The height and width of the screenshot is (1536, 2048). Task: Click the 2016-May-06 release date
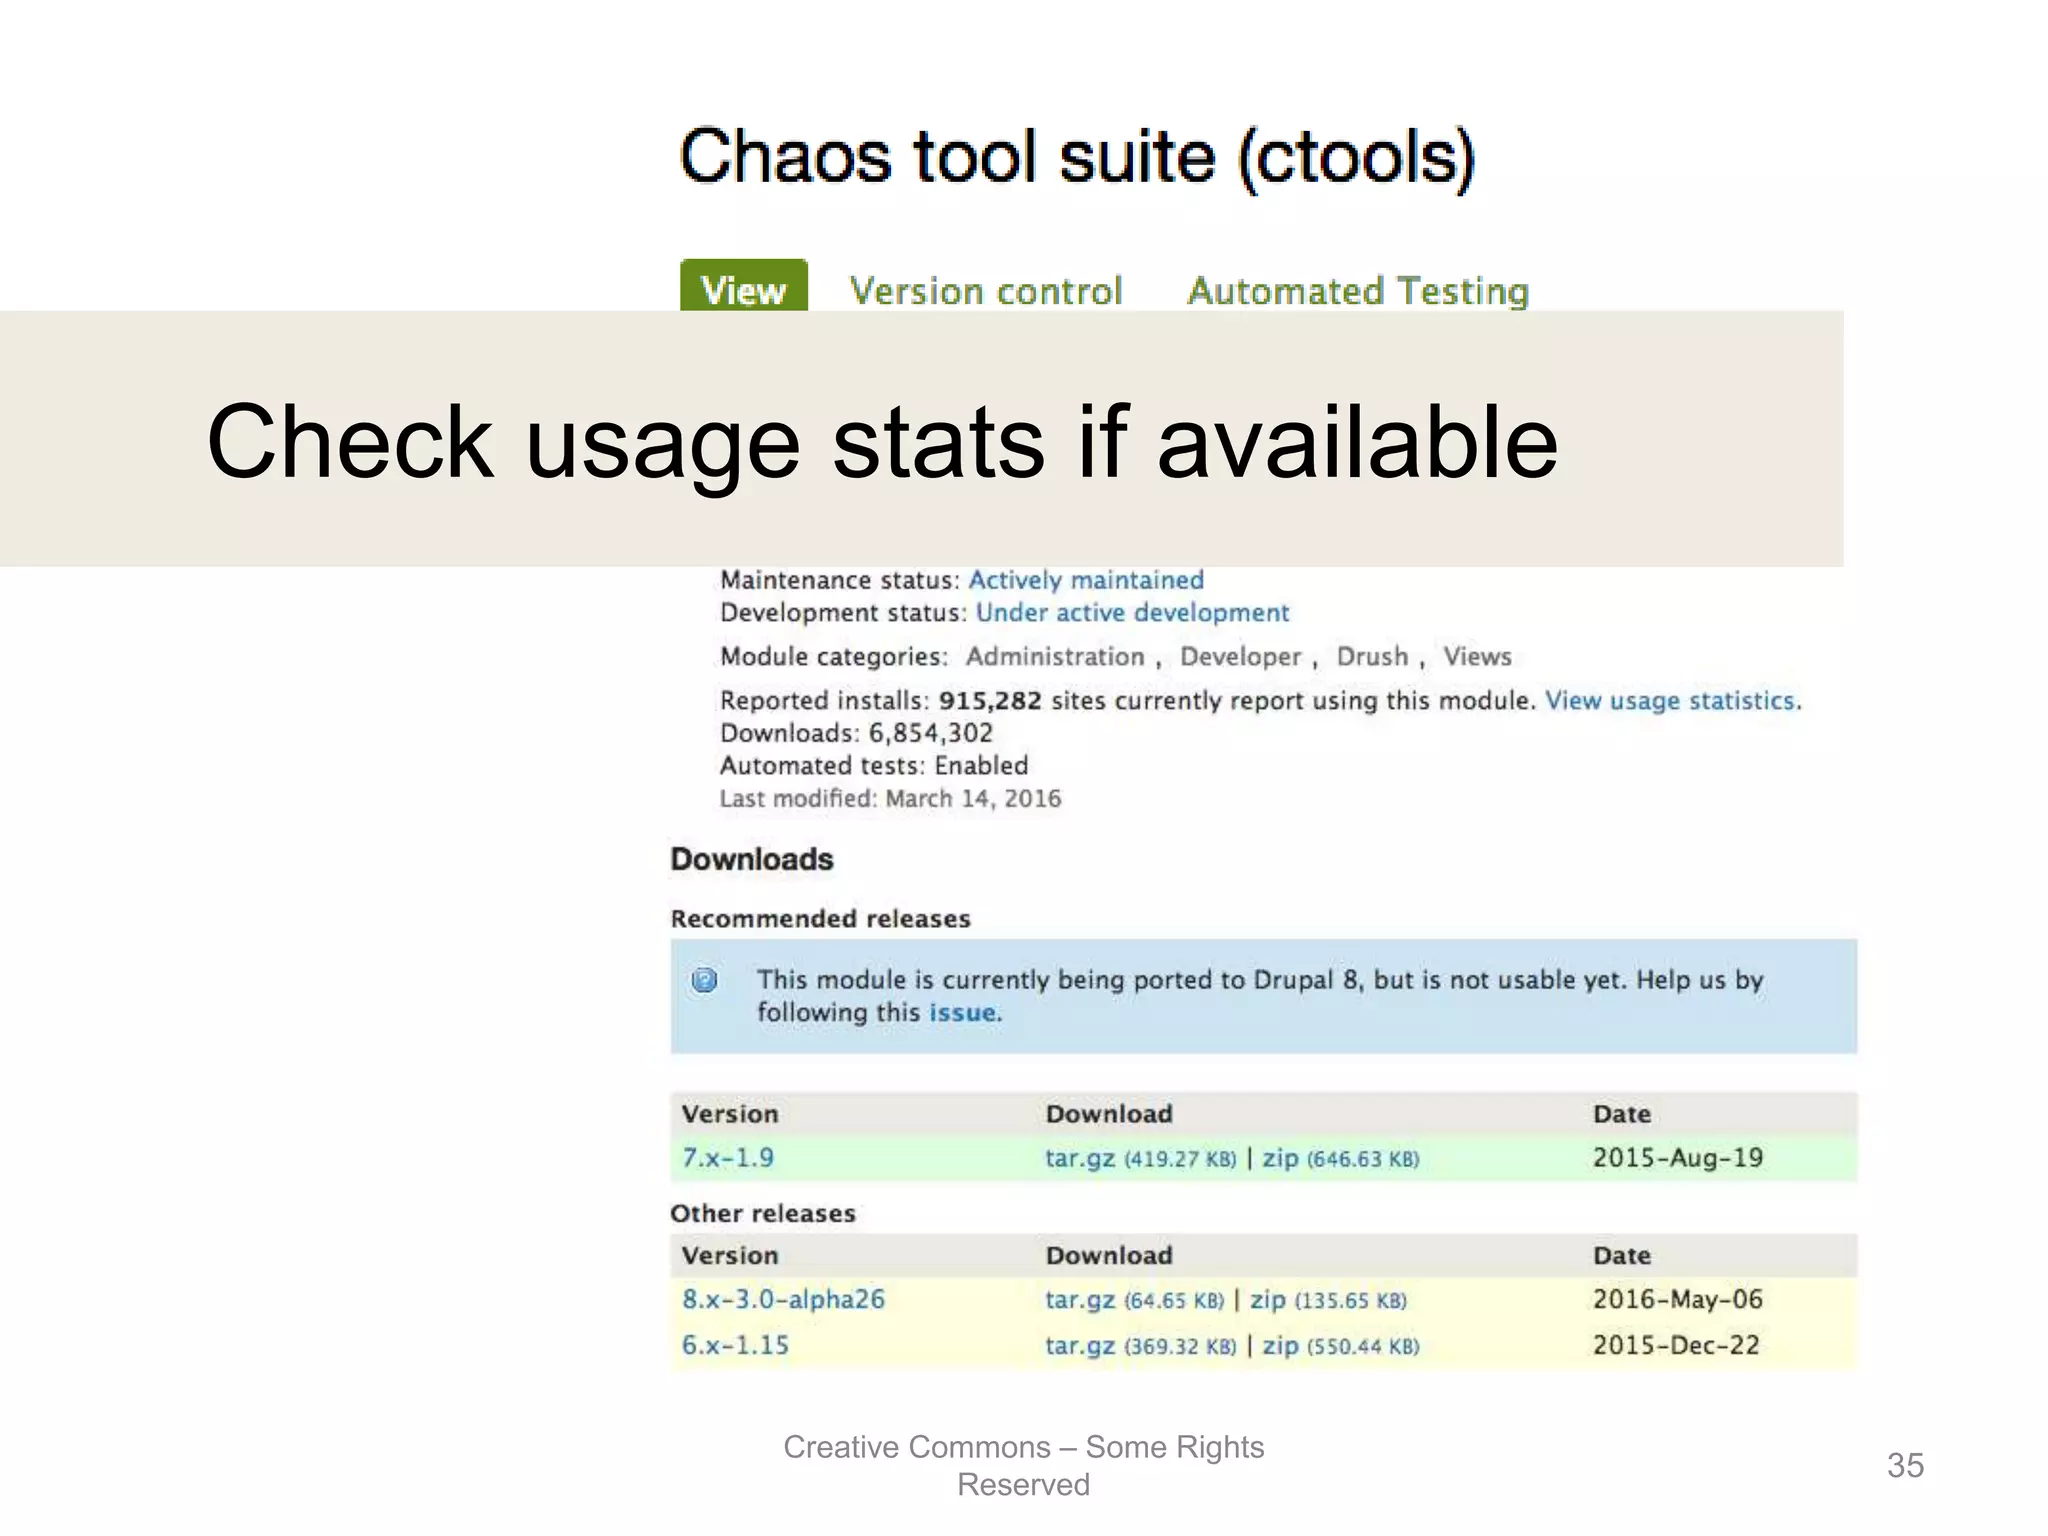[1678, 1300]
